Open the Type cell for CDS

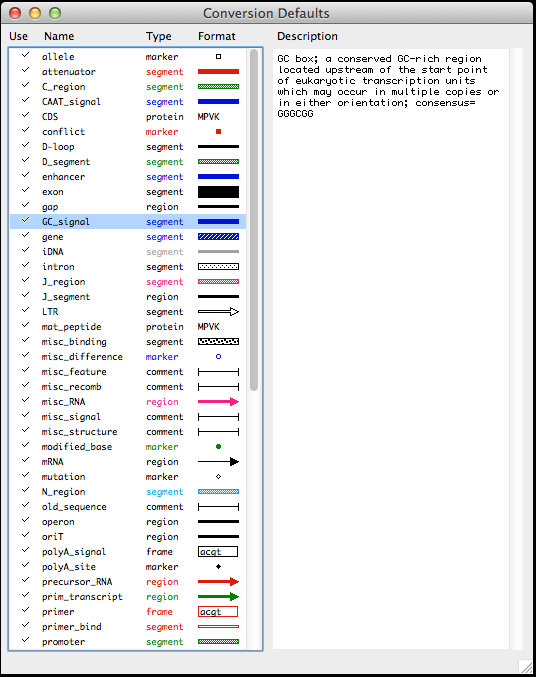[x=165, y=117]
